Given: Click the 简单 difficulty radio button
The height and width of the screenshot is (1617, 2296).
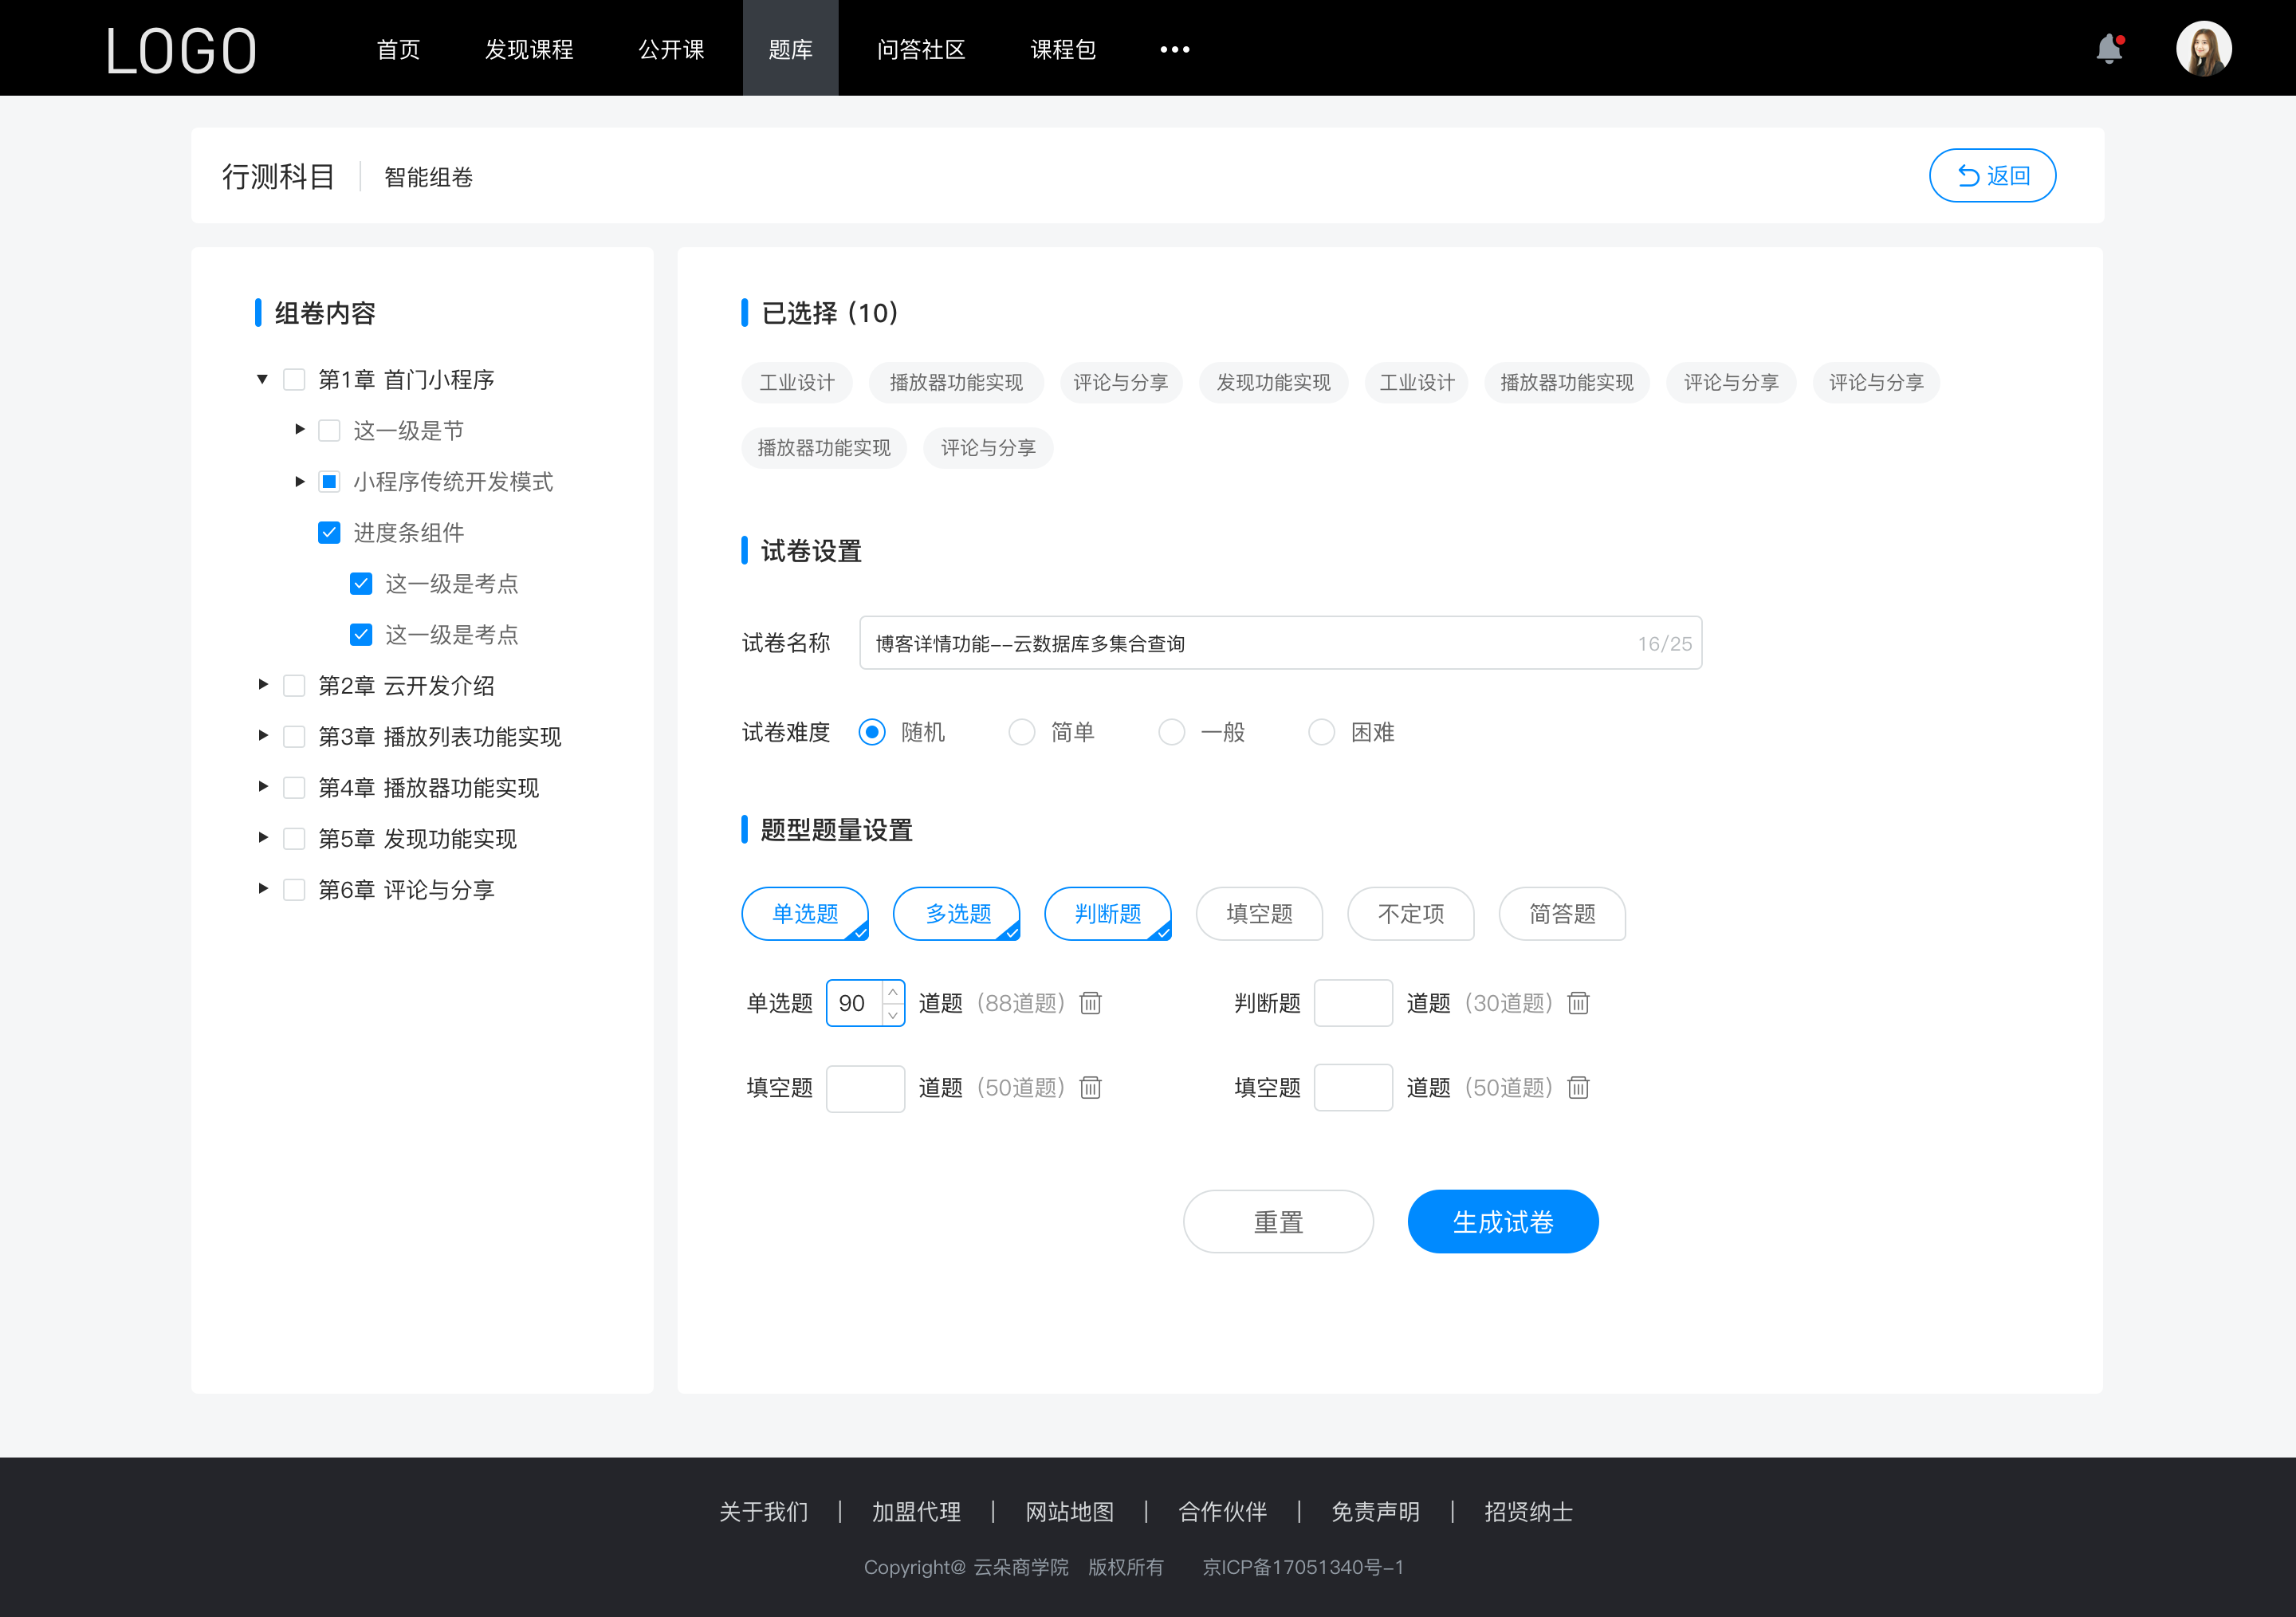Looking at the screenshot, I should click(x=1019, y=731).
